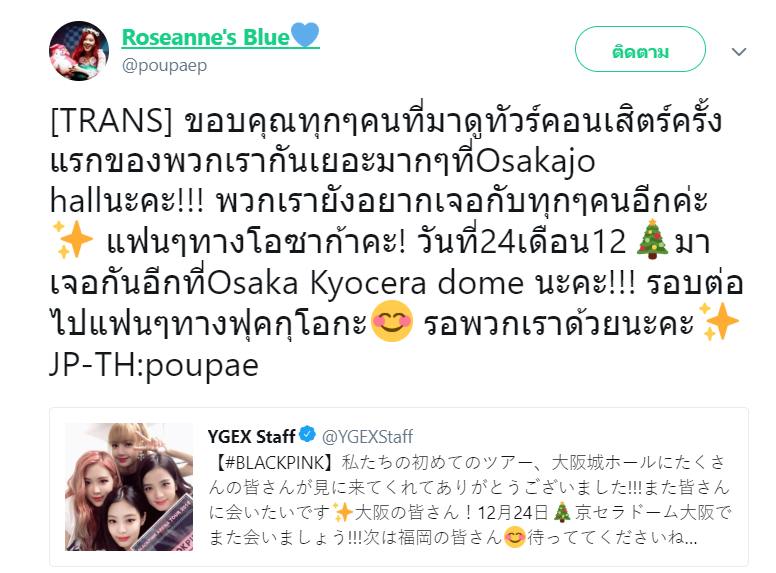Click the smiling blush emoji in the tweet text
This screenshot has width=776, height=573.
(x=391, y=321)
